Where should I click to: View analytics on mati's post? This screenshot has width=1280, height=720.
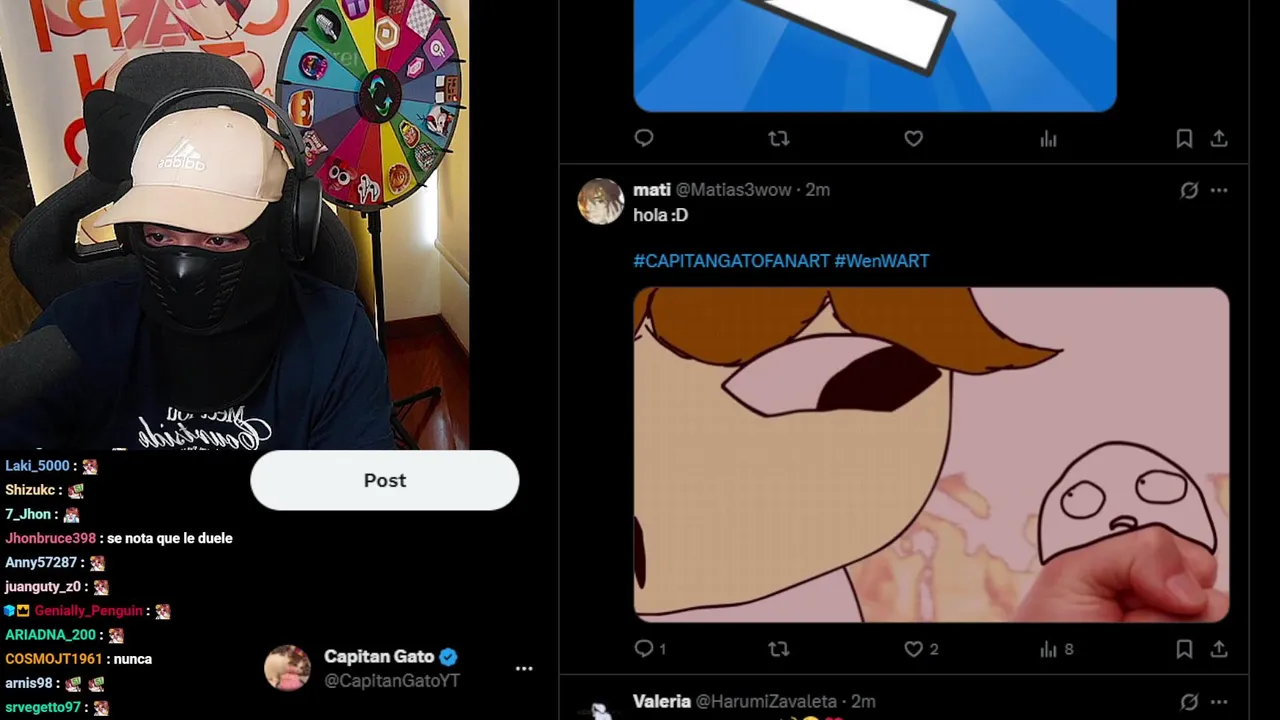coord(1048,649)
